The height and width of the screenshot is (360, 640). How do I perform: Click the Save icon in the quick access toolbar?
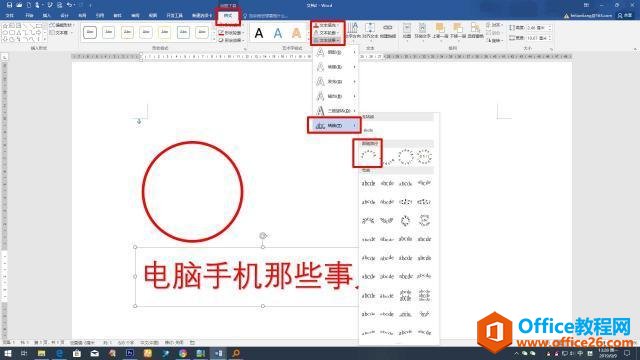pos(9,5)
